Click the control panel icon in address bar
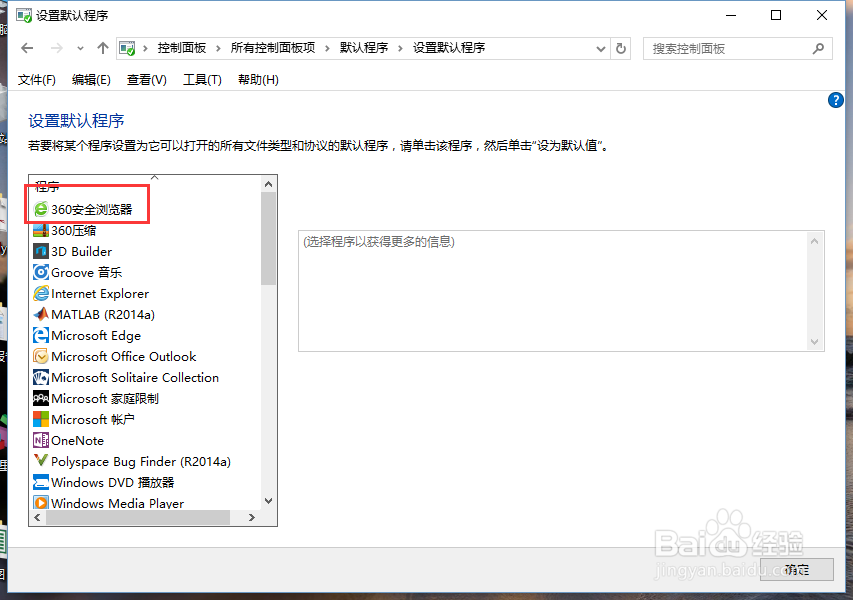The height and width of the screenshot is (600, 853). coord(127,48)
